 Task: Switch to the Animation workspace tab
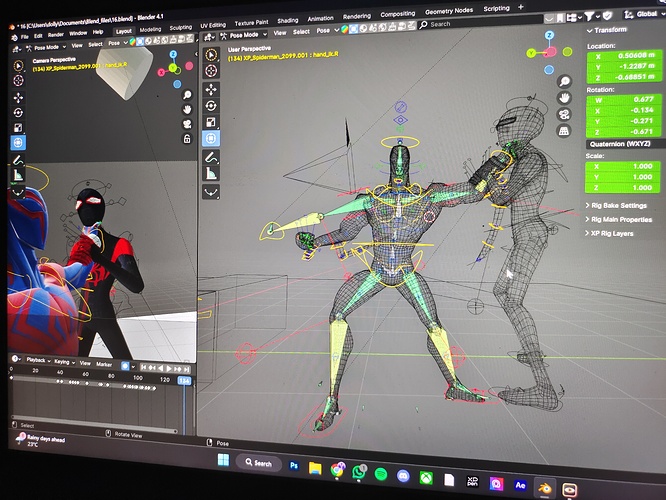tap(320, 18)
